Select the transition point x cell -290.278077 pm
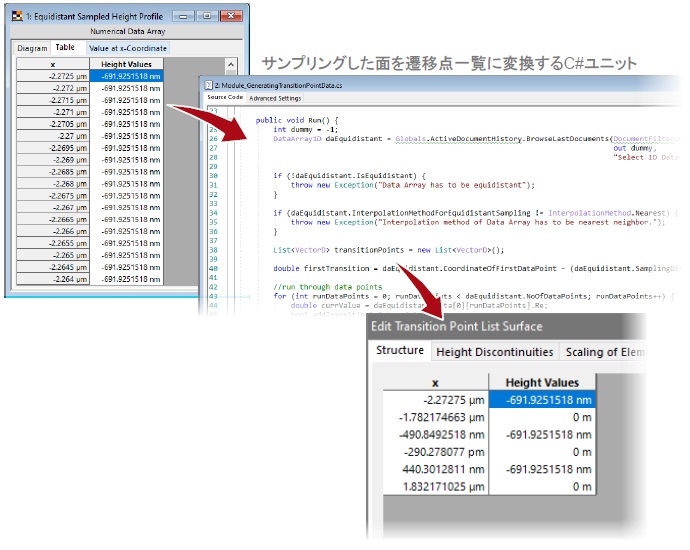This screenshot has height=550, width=690. 436,452
